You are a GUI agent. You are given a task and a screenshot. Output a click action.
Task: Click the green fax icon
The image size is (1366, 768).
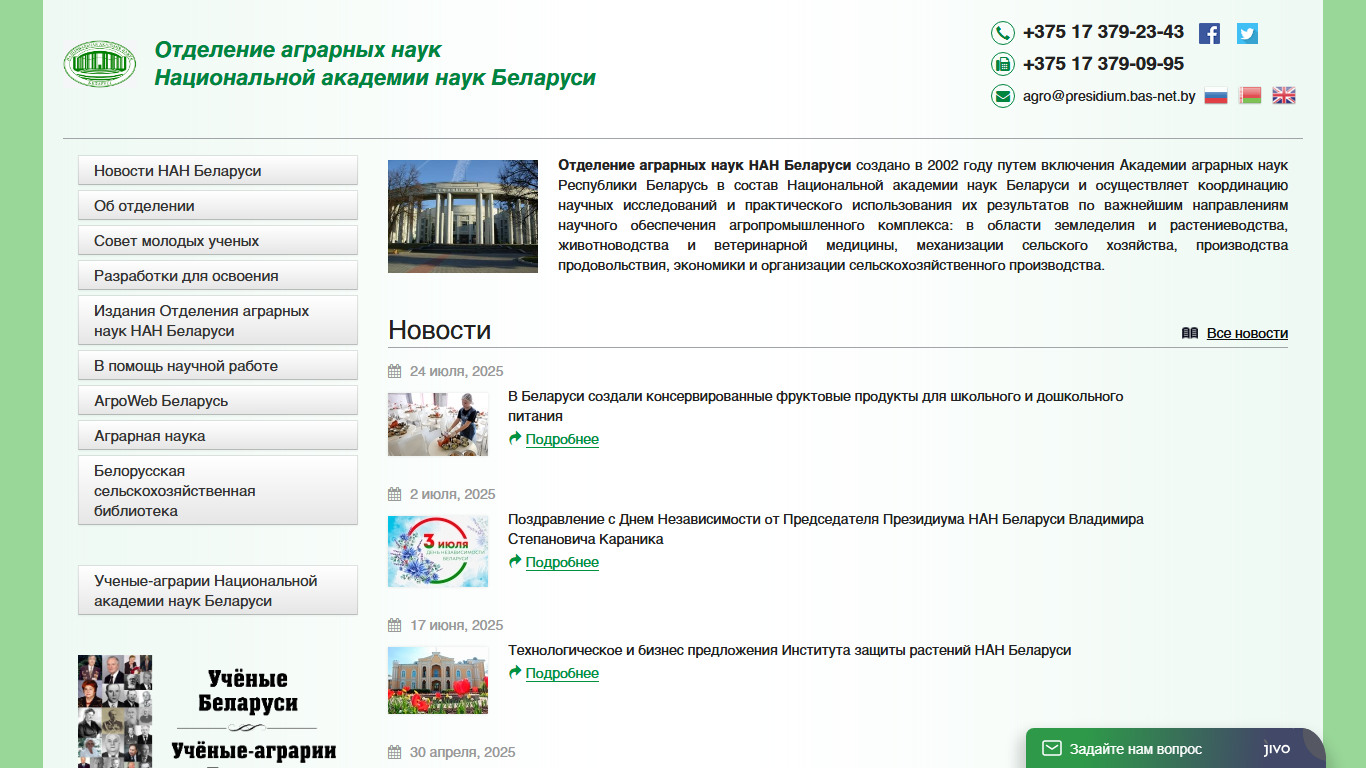tap(1002, 64)
